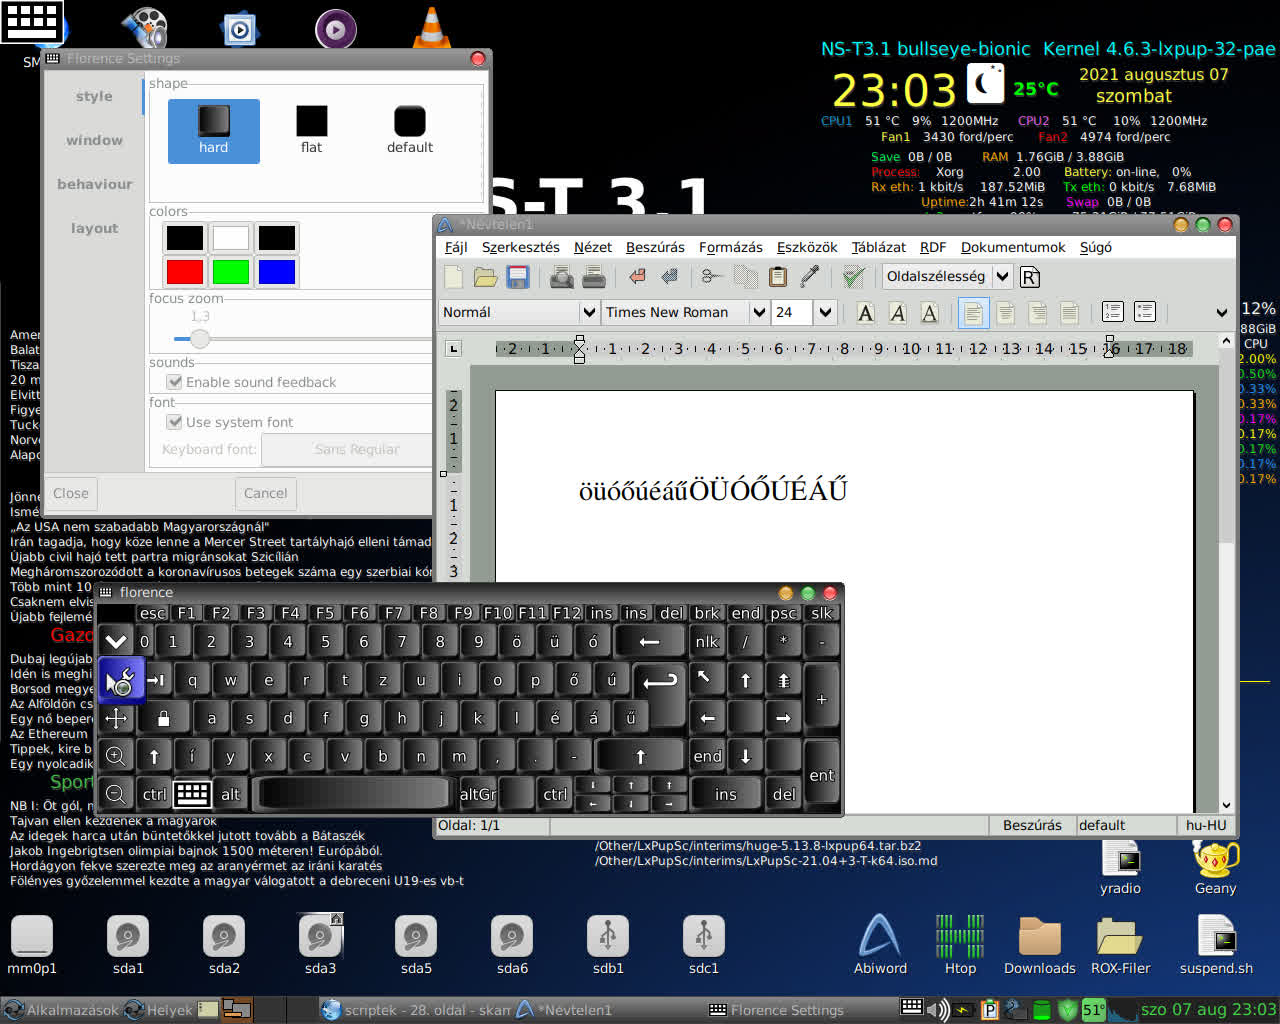The image size is (1280, 1024).
Task: Create a new document in AbiWord toolbar
Action: 454,277
